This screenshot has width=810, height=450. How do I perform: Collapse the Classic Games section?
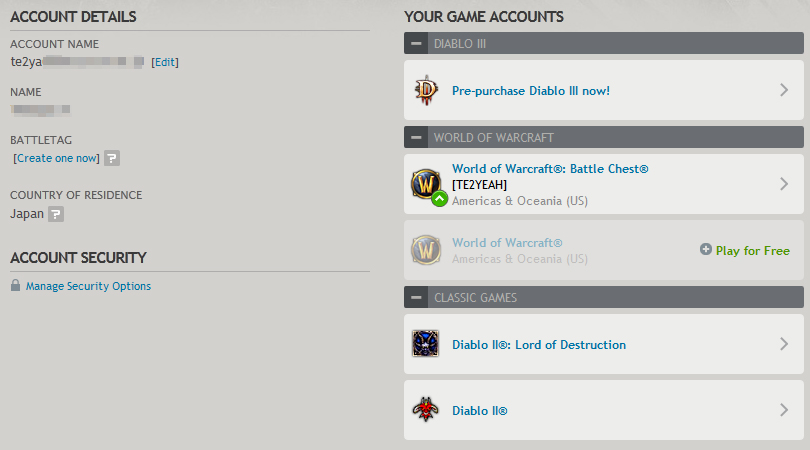416,298
